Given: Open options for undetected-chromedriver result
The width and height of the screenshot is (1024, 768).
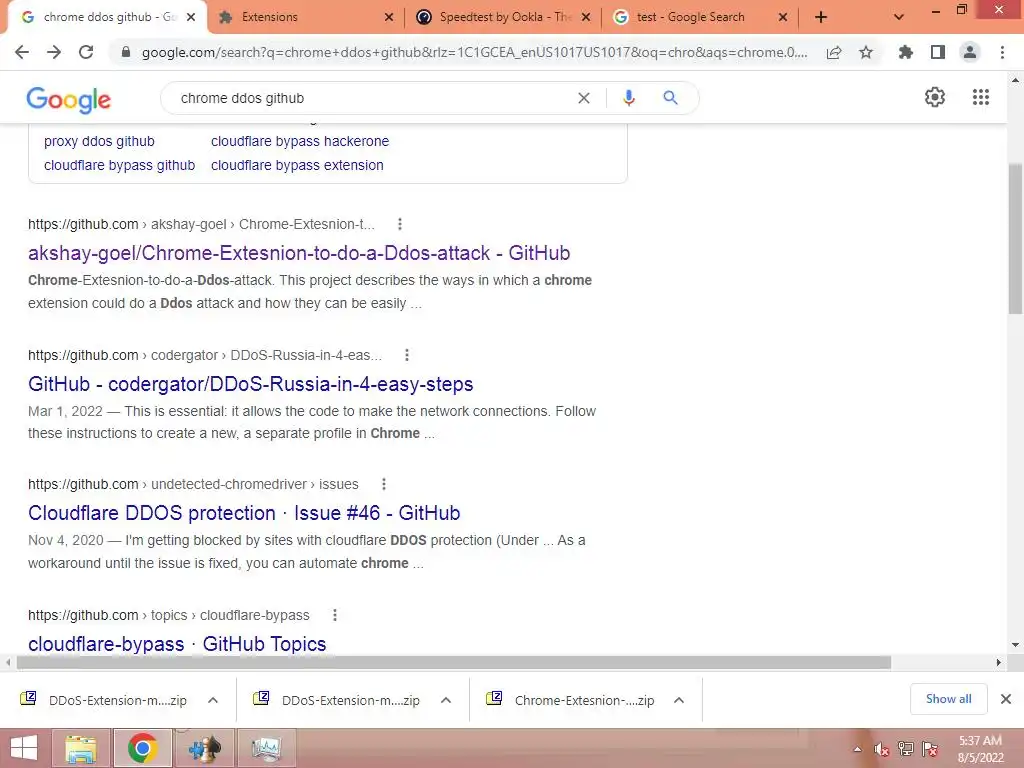Looking at the screenshot, I should pos(384,484).
